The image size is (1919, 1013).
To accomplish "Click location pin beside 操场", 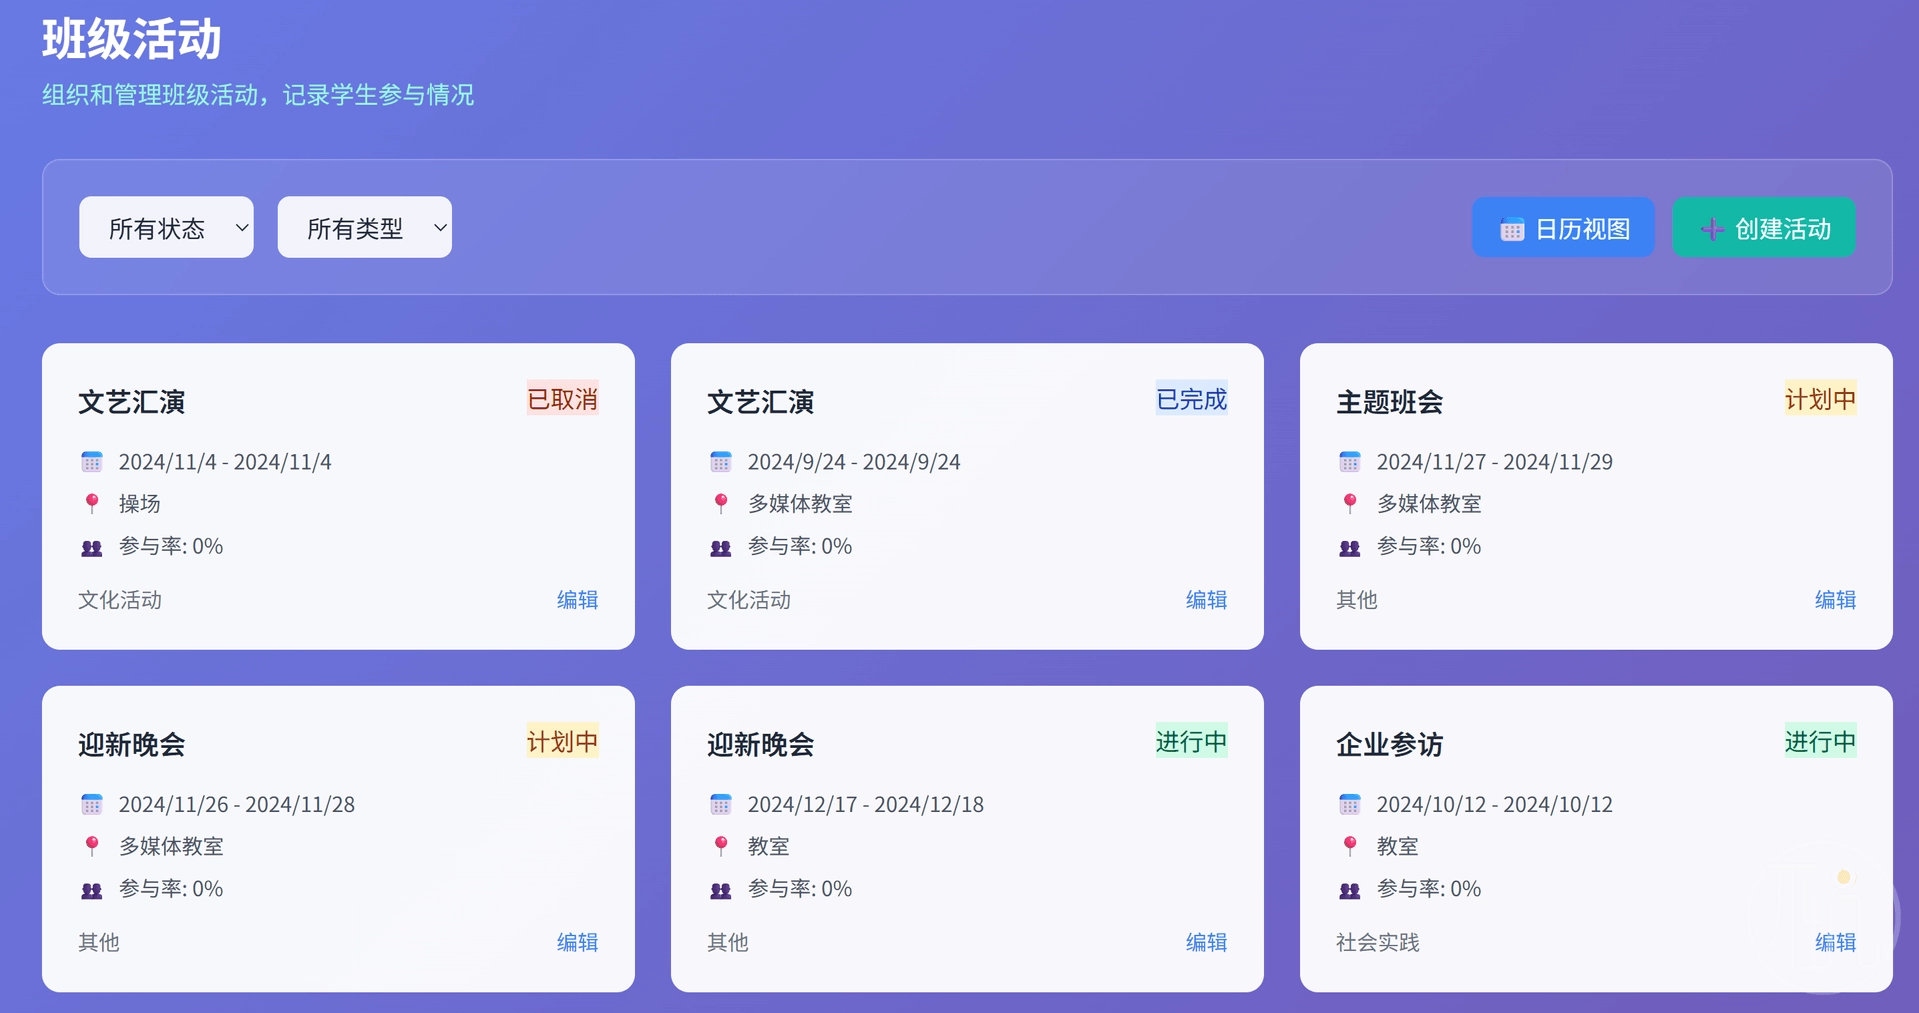I will click(x=92, y=504).
